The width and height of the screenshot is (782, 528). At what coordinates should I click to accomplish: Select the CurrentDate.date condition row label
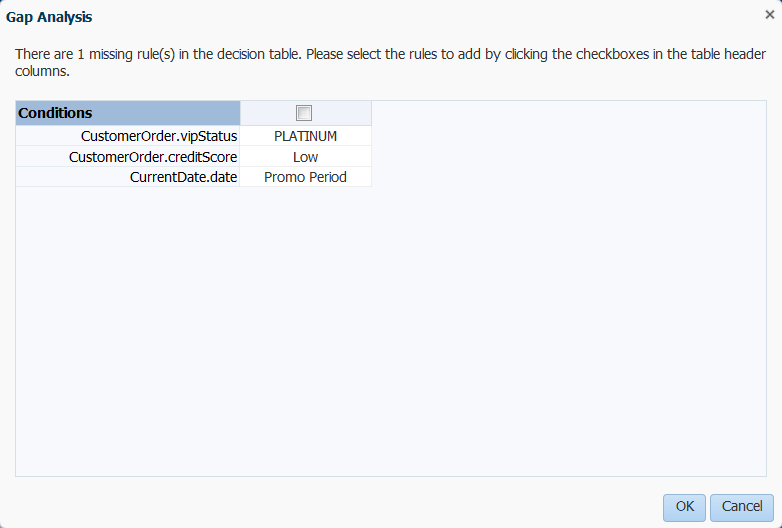click(x=183, y=177)
